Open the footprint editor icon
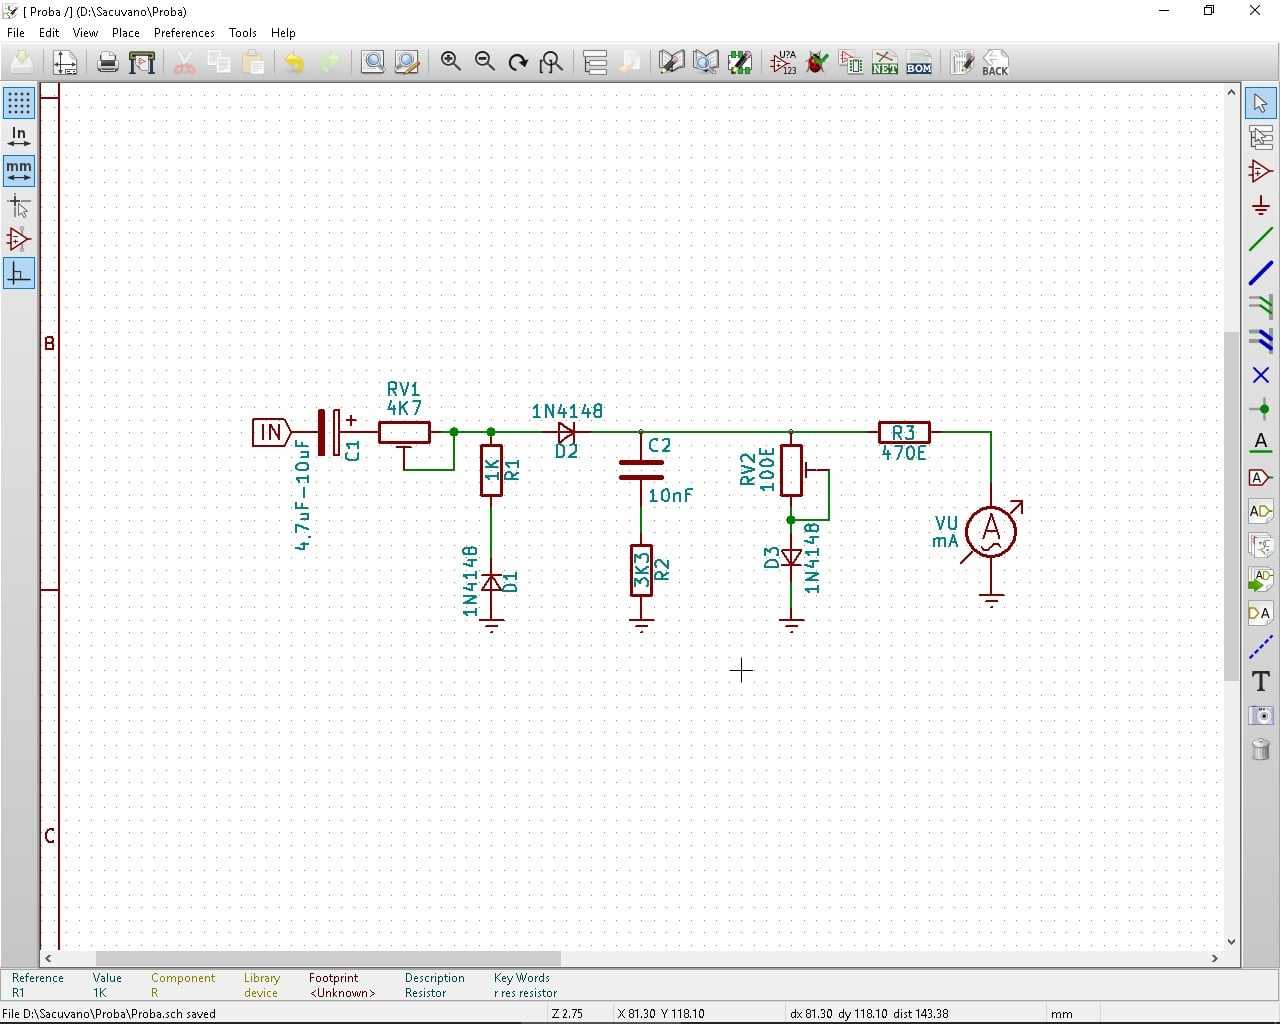Image resolution: width=1280 pixels, height=1024 pixels. (739, 63)
